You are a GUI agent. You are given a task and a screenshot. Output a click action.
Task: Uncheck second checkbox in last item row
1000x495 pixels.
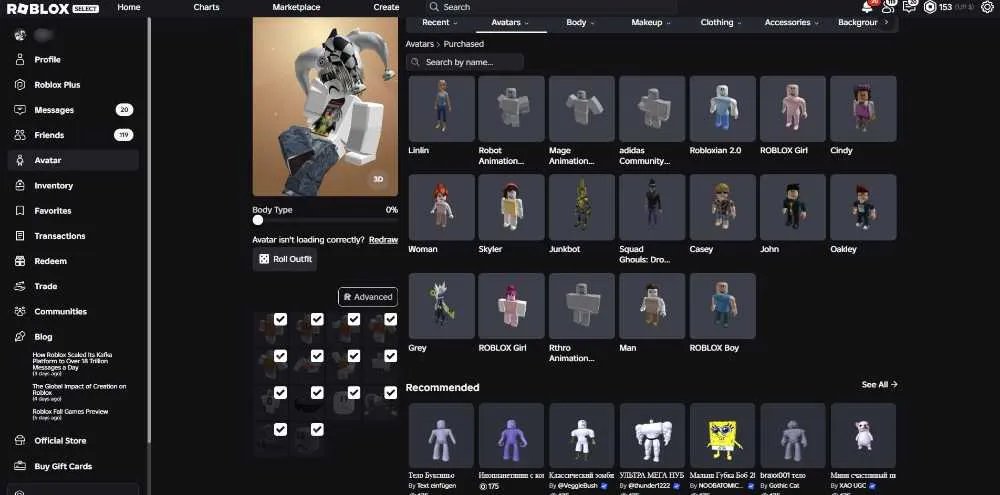[317, 429]
